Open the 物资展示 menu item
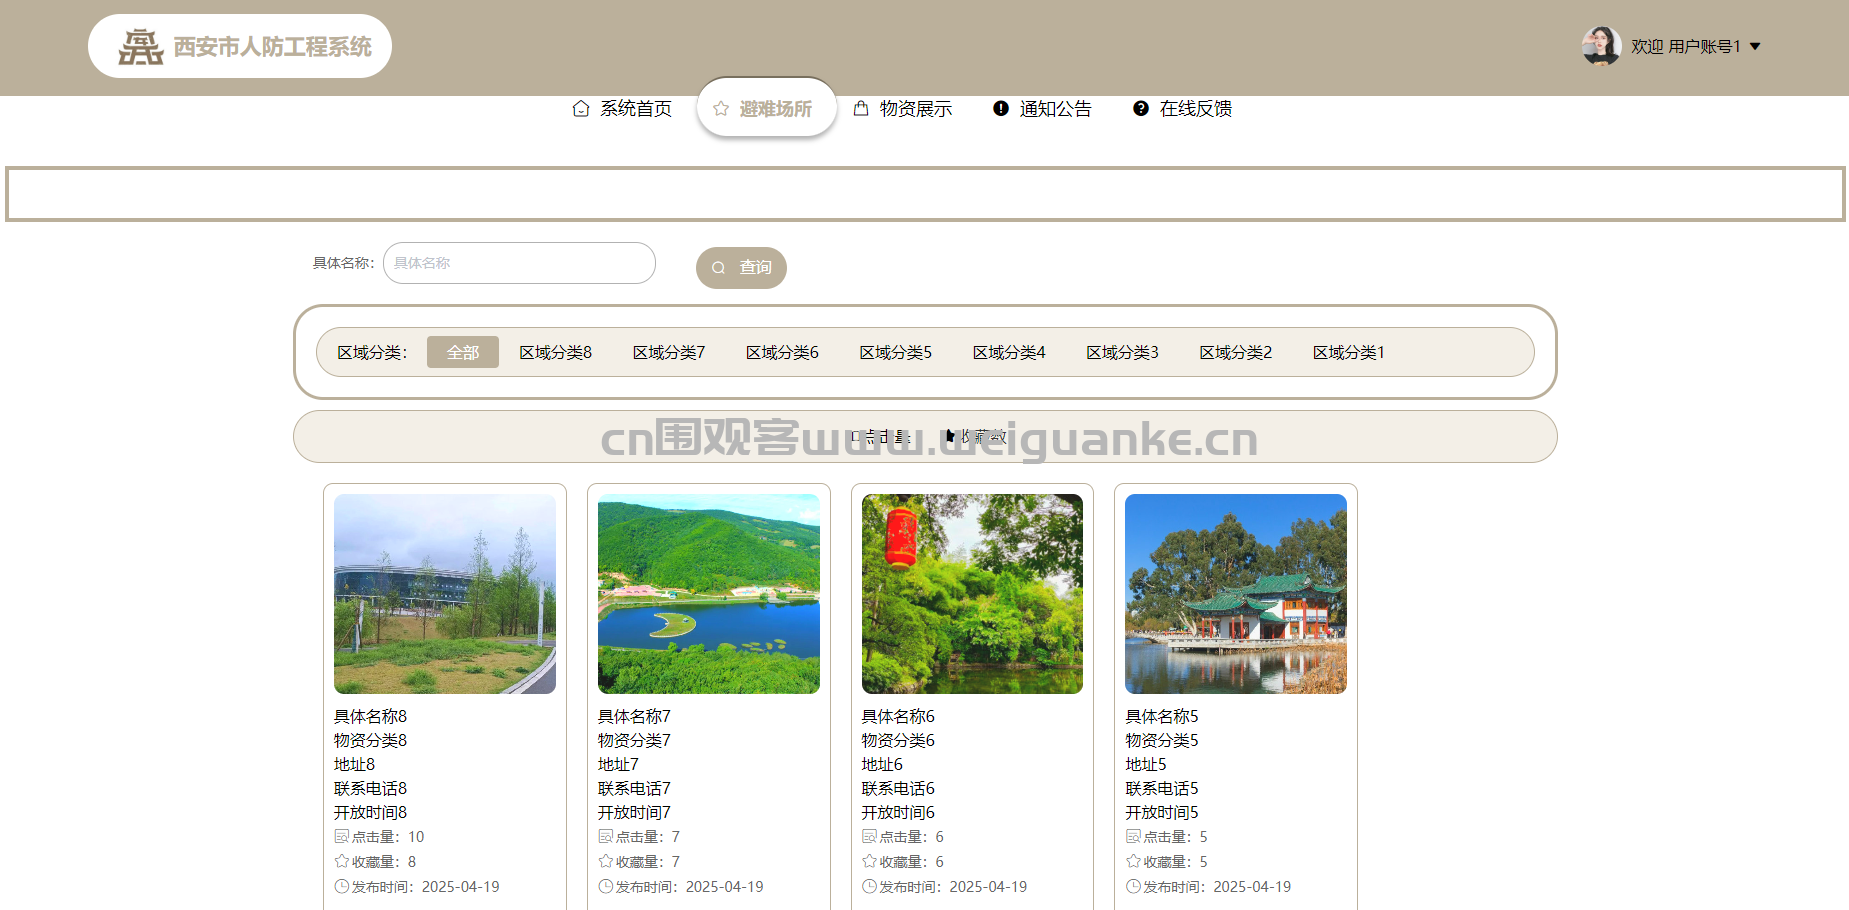The image size is (1849, 910). click(915, 109)
